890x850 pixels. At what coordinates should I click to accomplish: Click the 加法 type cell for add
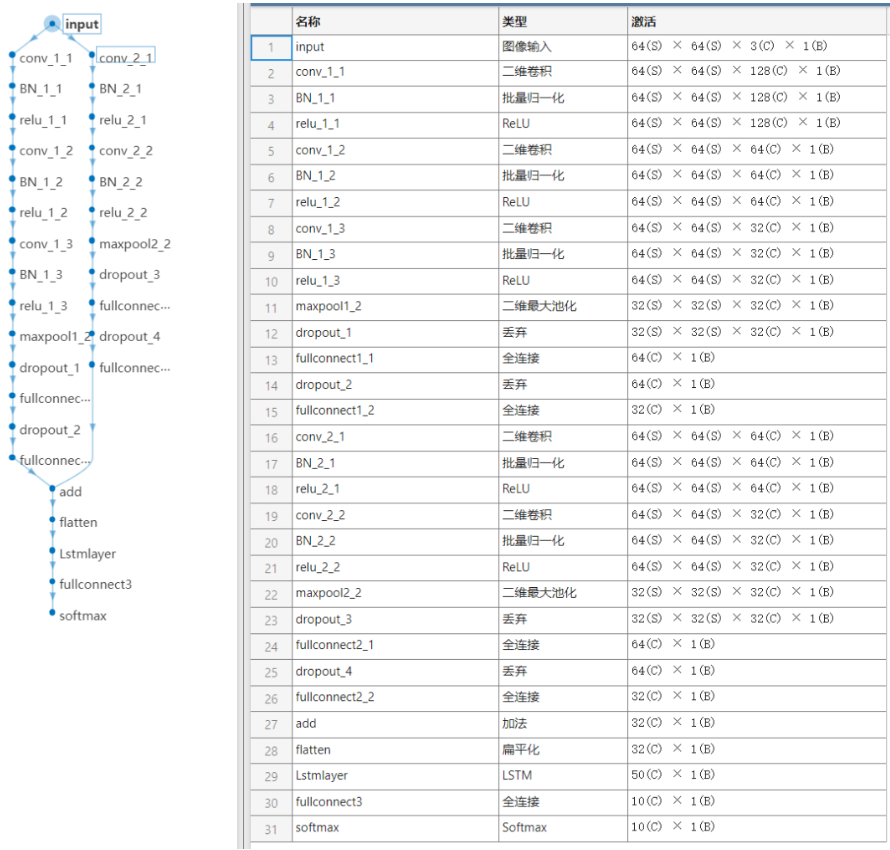pos(562,723)
